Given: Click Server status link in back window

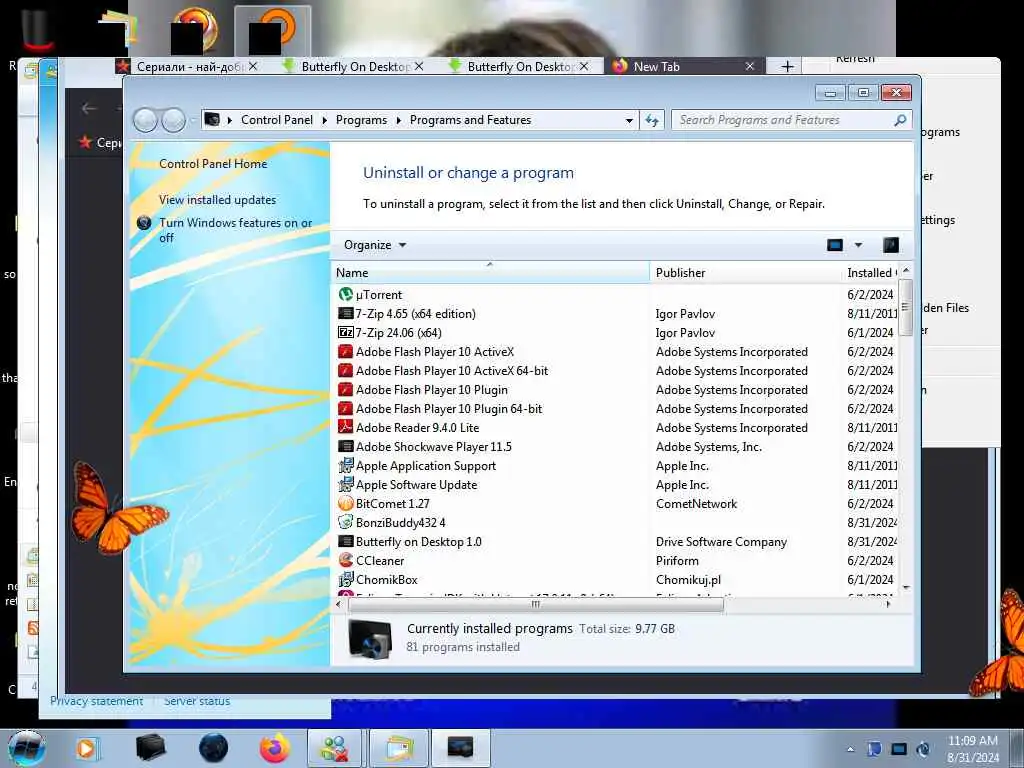Looking at the screenshot, I should pyautogui.click(x=197, y=701).
